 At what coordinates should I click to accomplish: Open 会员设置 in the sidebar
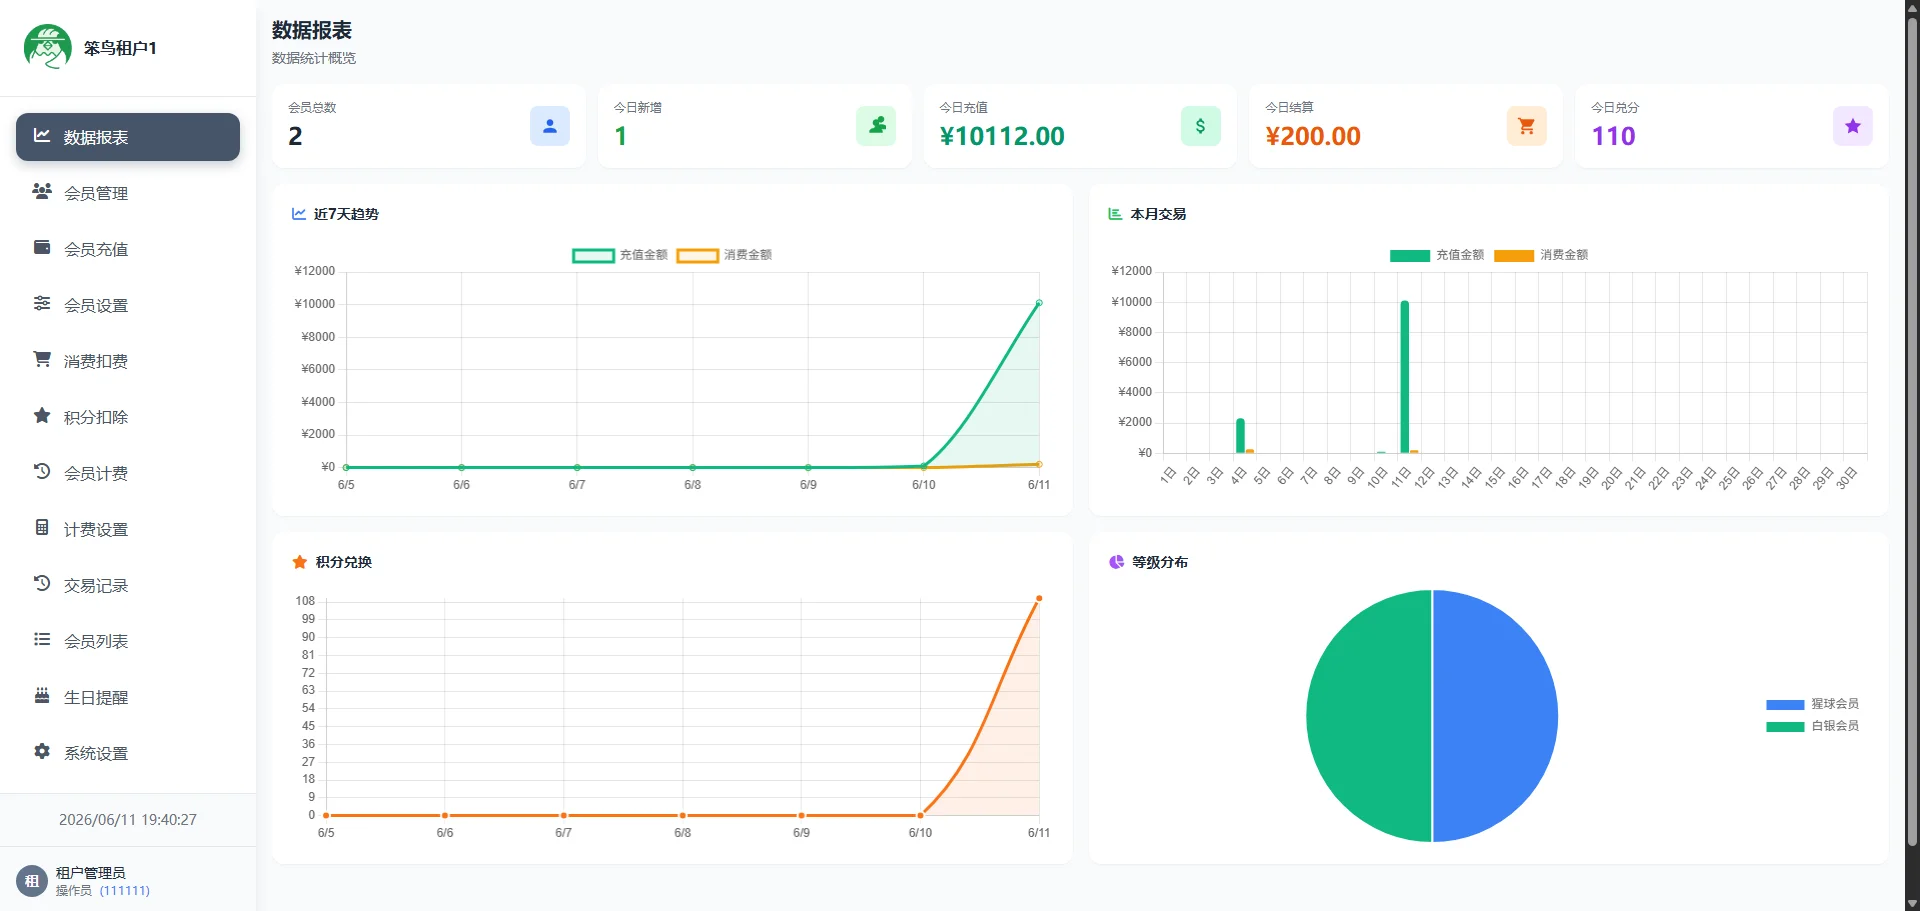pos(128,305)
